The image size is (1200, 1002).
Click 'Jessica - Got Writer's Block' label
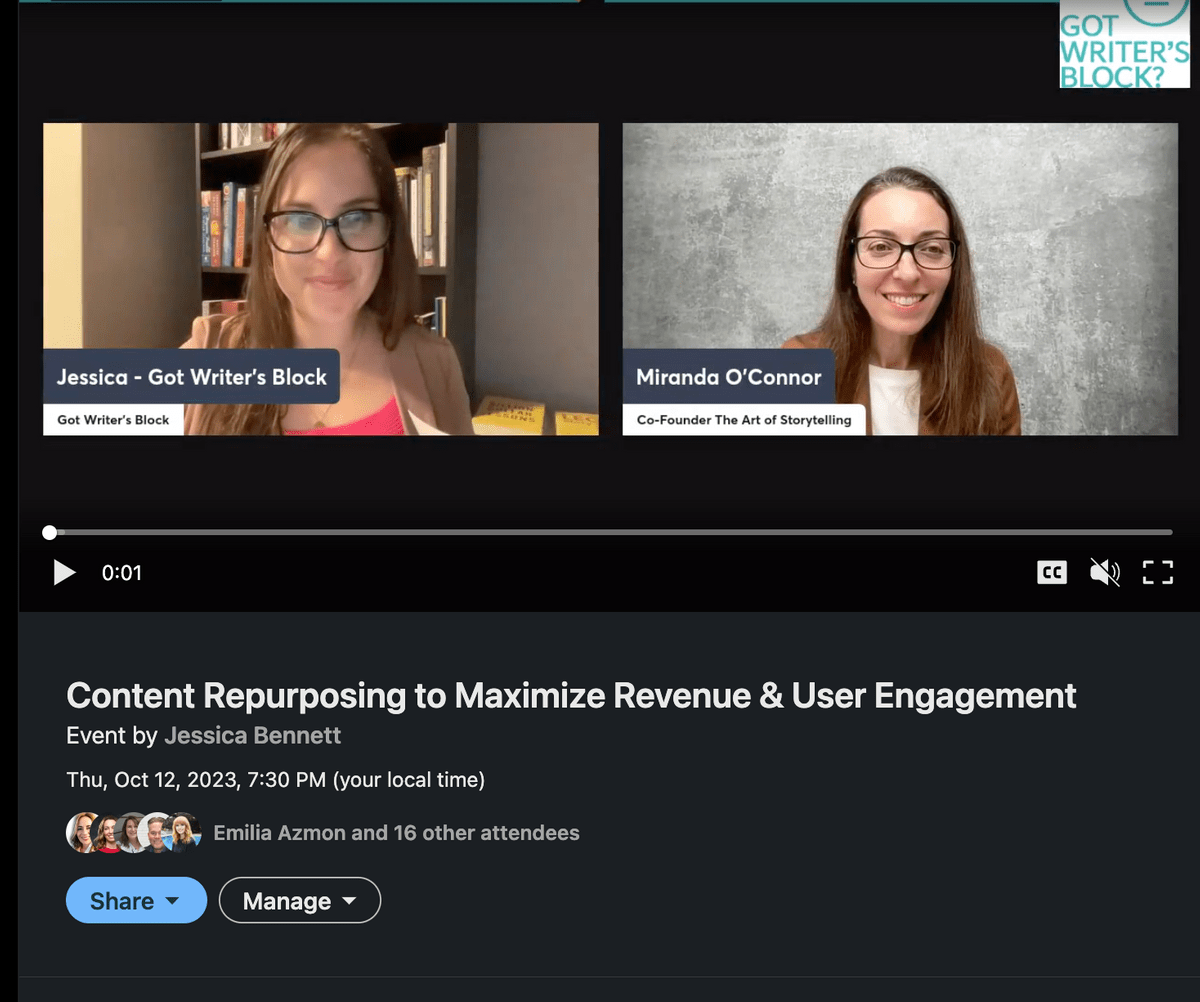(x=192, y=377)
